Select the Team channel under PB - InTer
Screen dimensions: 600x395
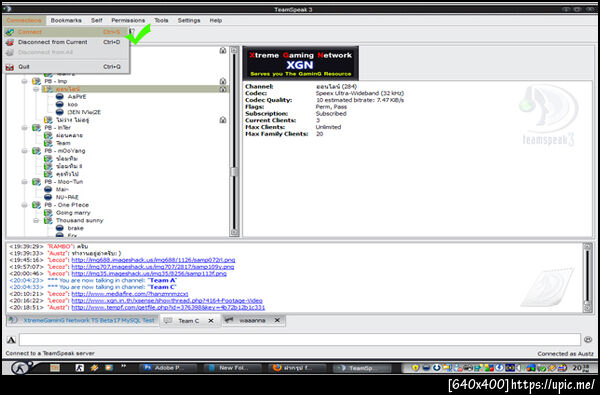point(63,143)
